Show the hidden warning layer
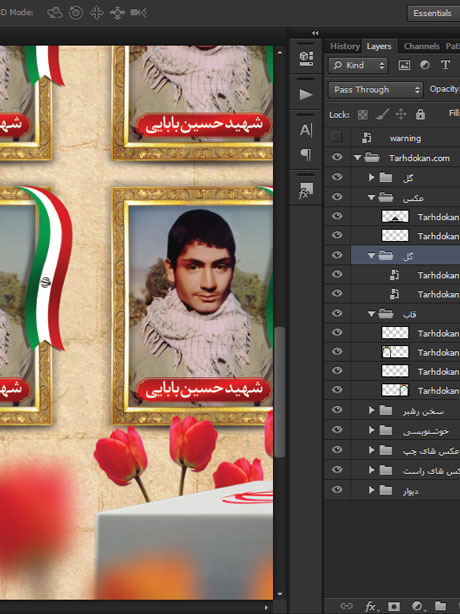 click(x=337, y=137)
